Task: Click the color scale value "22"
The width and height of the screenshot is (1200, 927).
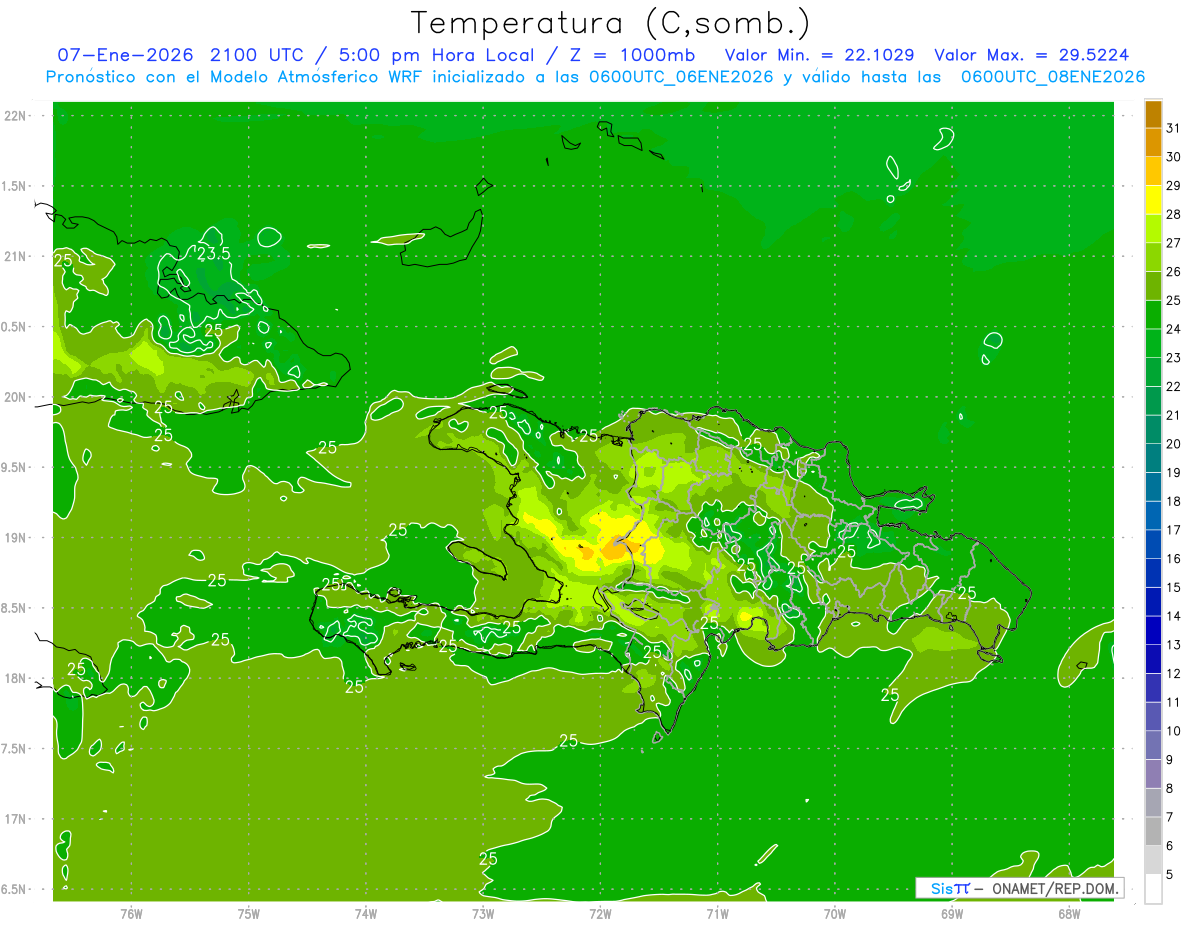Action: (1174, 386)
